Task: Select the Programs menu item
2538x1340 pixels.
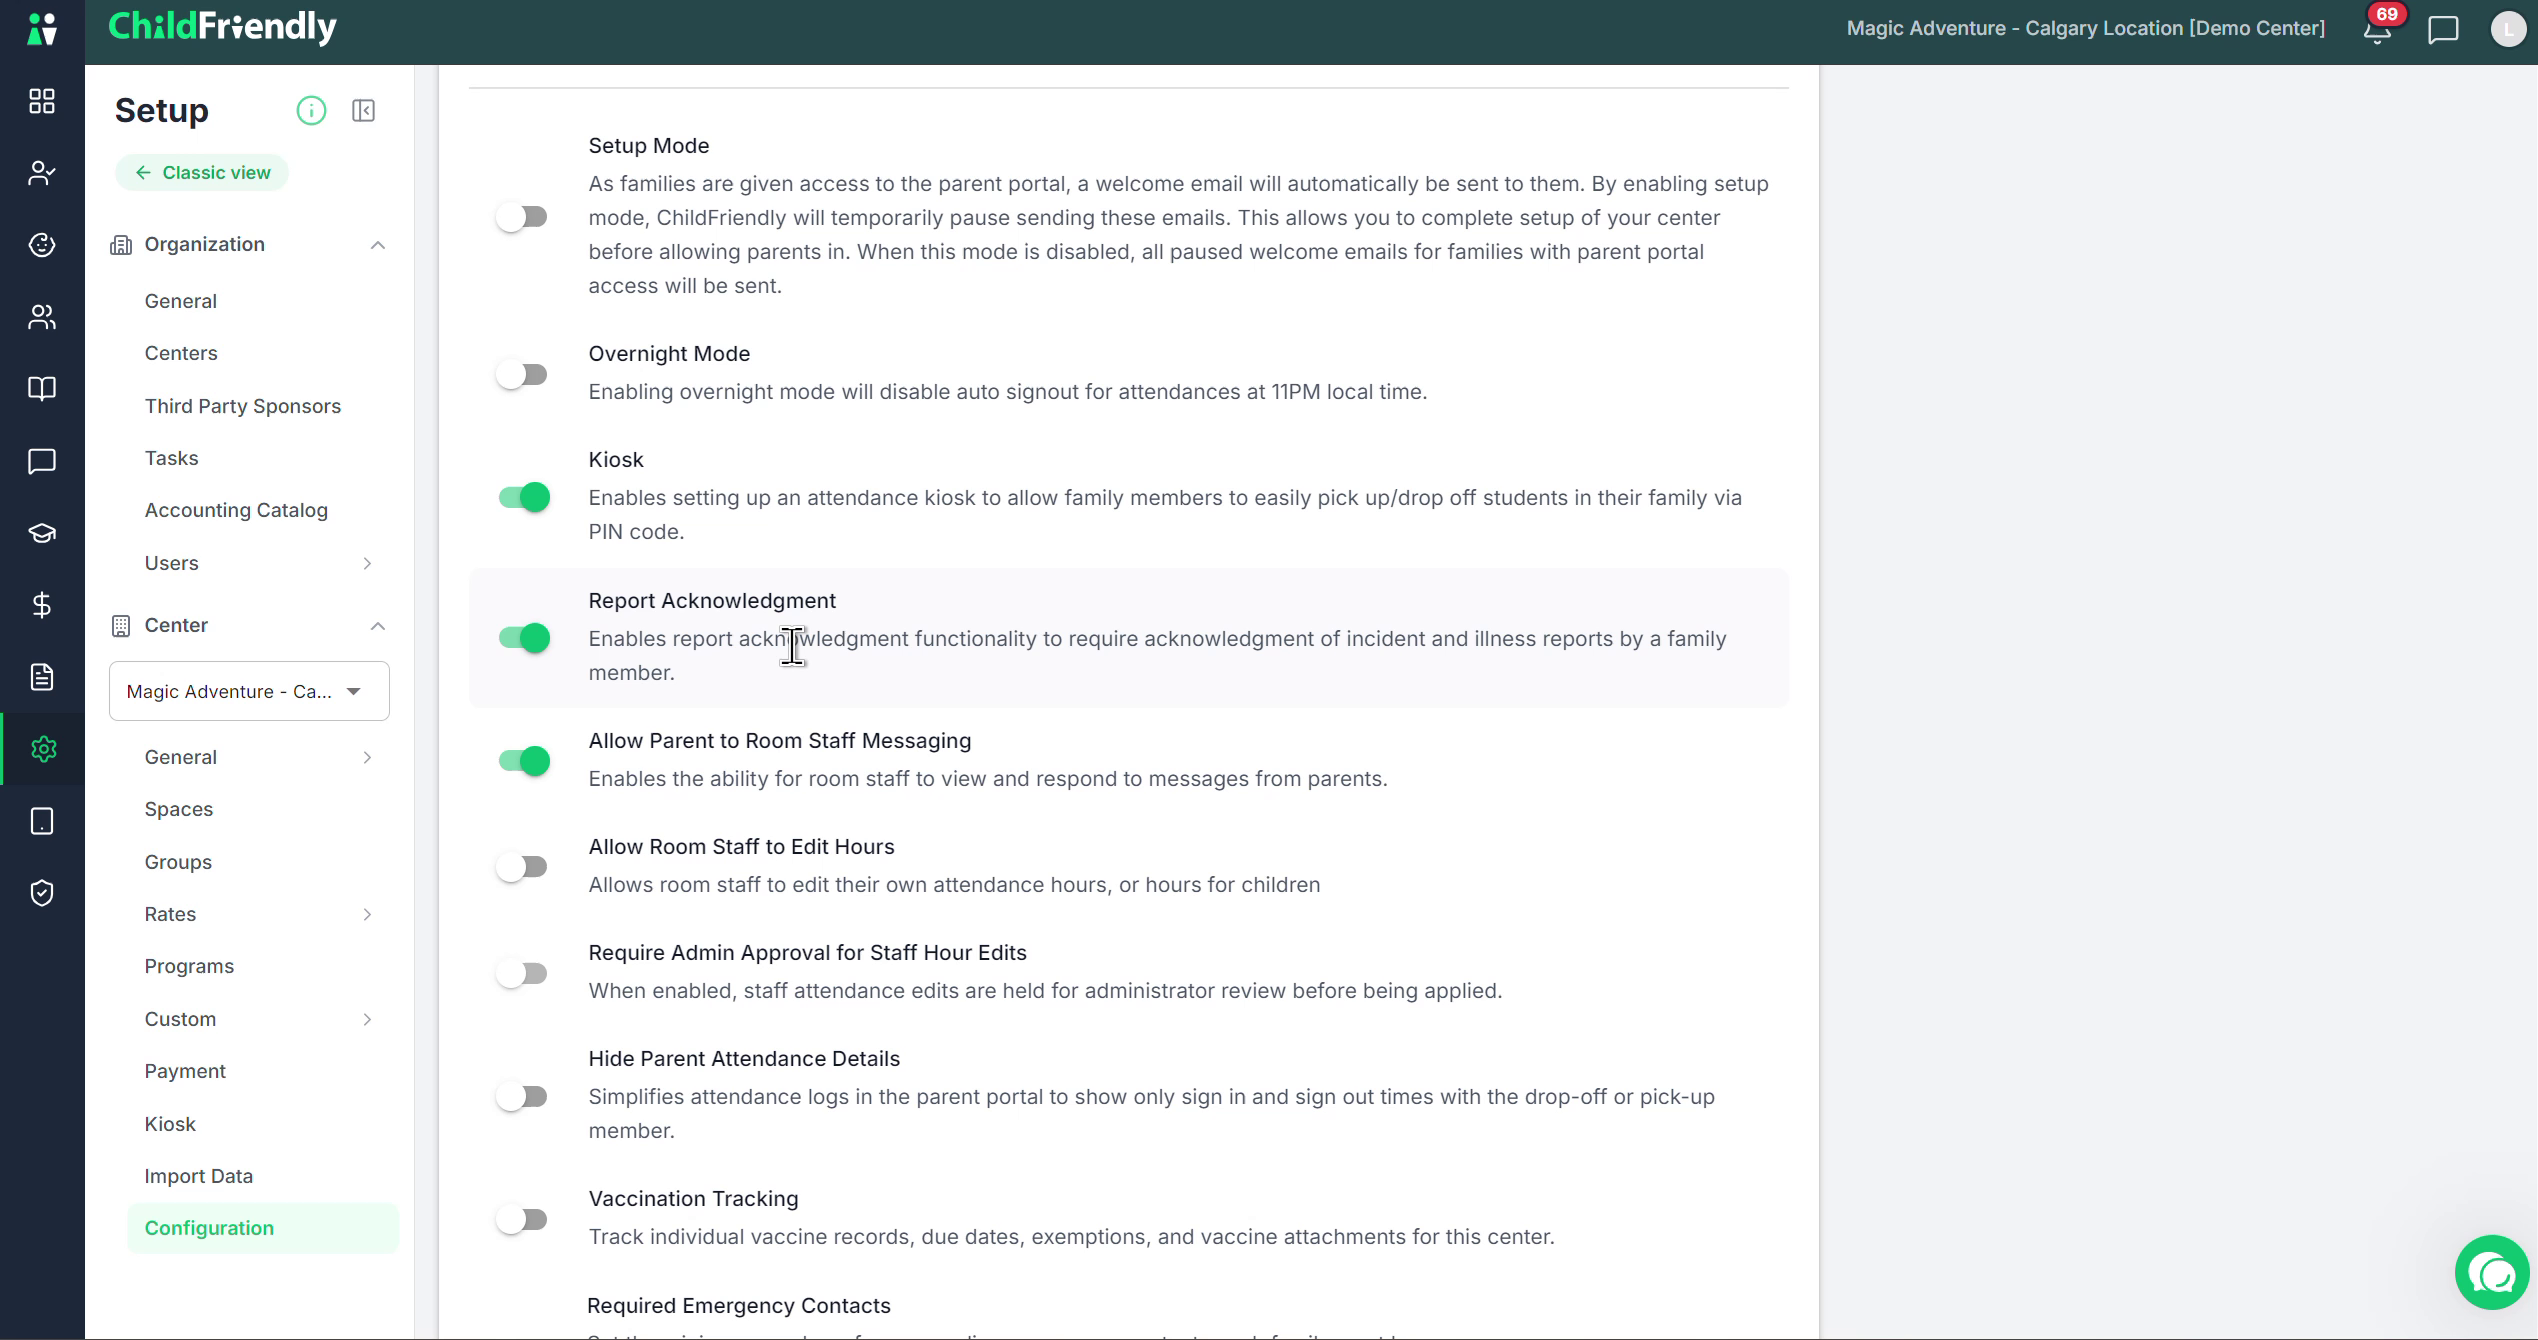Action: [x=189, y=966]
